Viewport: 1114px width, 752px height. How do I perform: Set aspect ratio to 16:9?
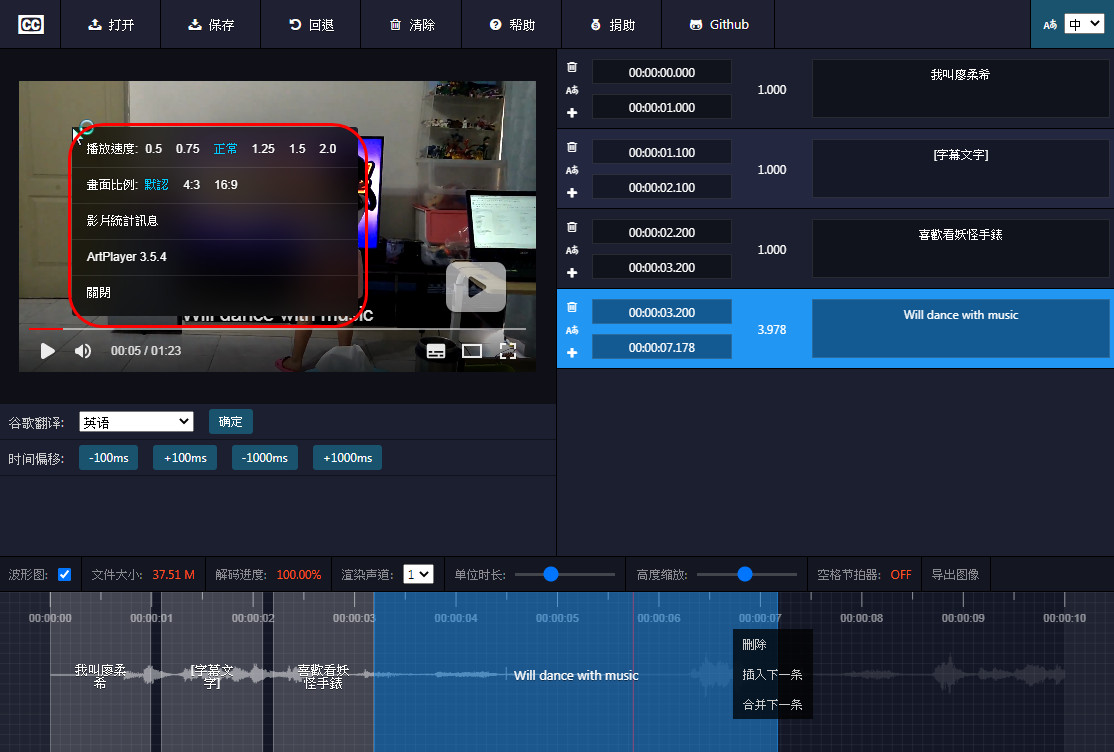point(226,185)
